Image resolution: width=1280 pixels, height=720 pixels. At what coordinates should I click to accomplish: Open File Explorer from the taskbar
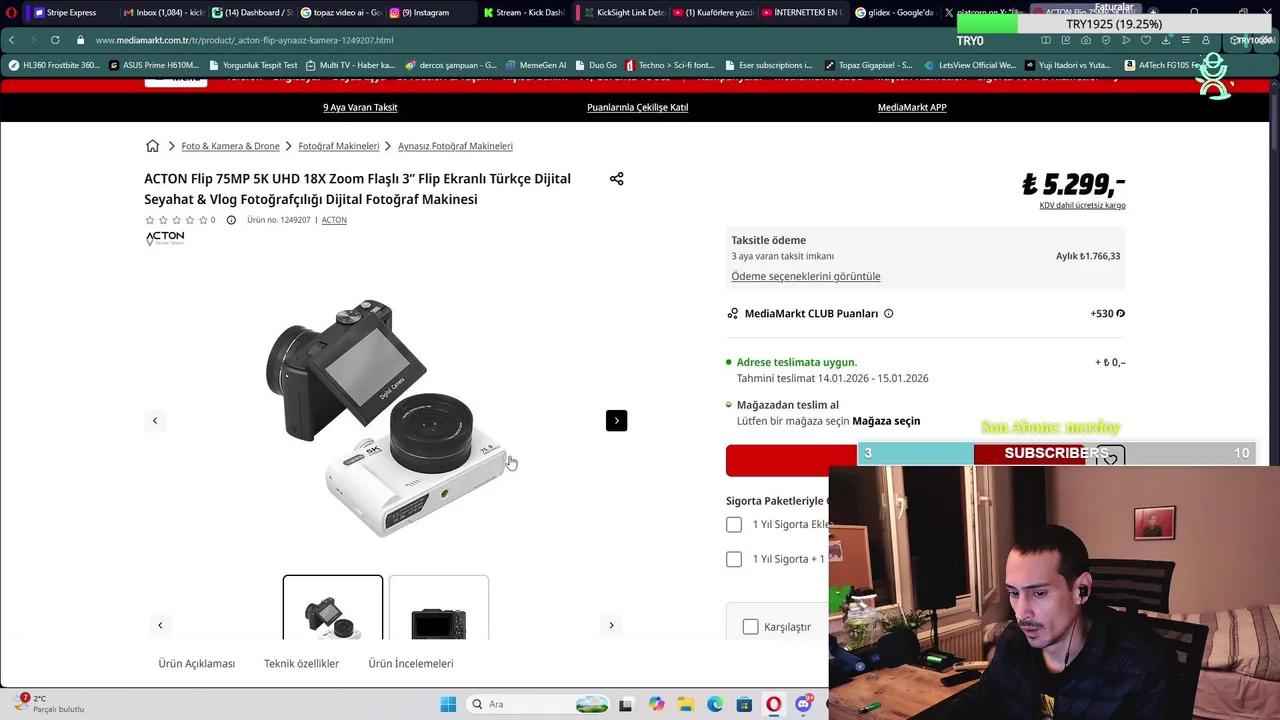tap(685, 704)
